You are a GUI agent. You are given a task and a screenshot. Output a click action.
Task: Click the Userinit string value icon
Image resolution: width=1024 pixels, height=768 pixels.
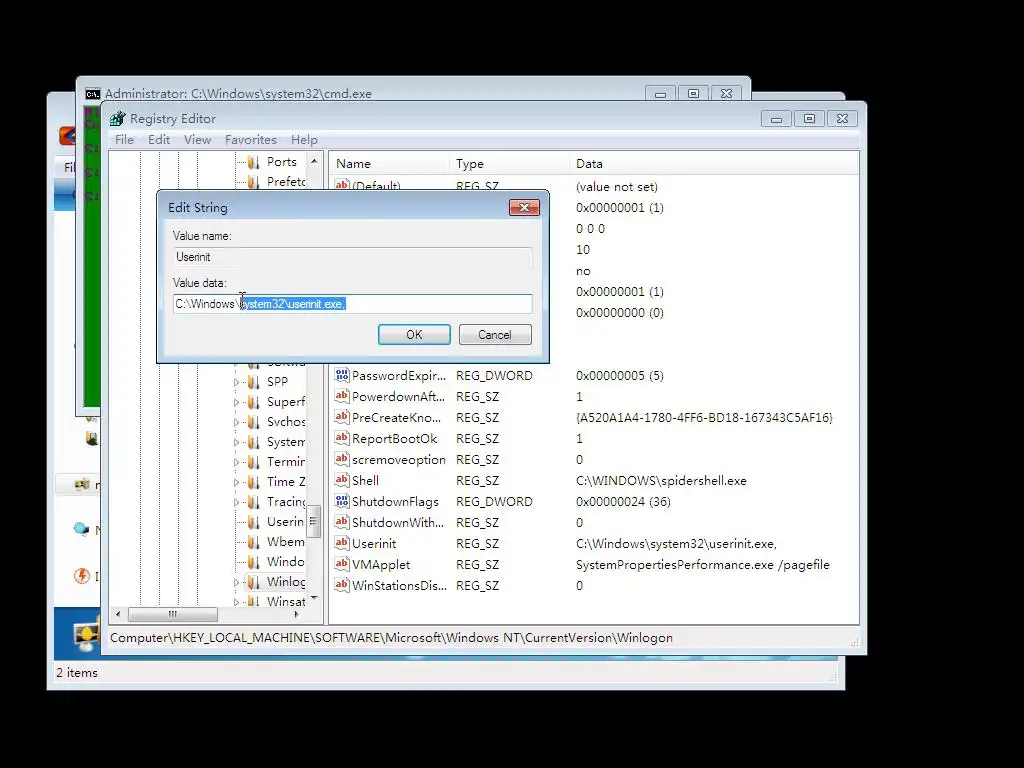pos(342,543)
